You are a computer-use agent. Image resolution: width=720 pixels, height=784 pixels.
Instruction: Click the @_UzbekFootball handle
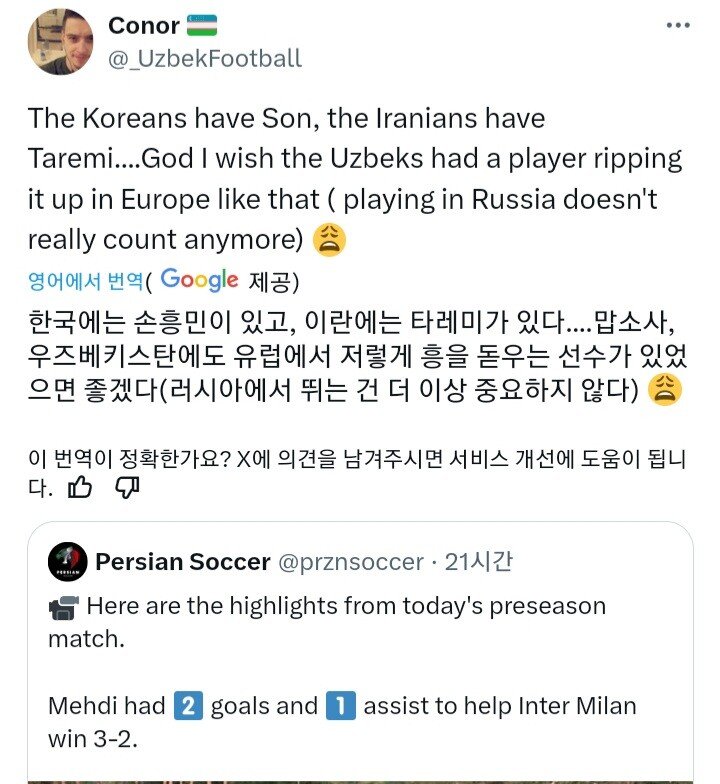tap(204, 58)
